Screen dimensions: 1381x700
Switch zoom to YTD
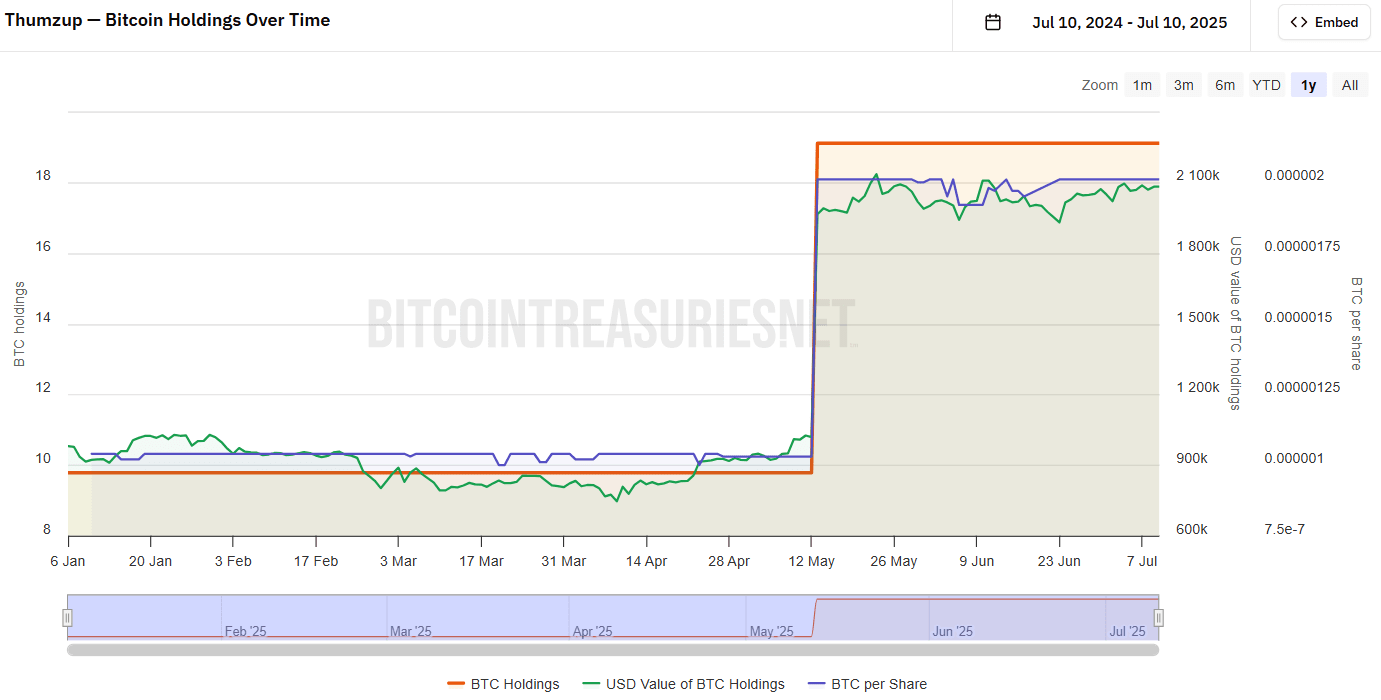click(1266, 85)
